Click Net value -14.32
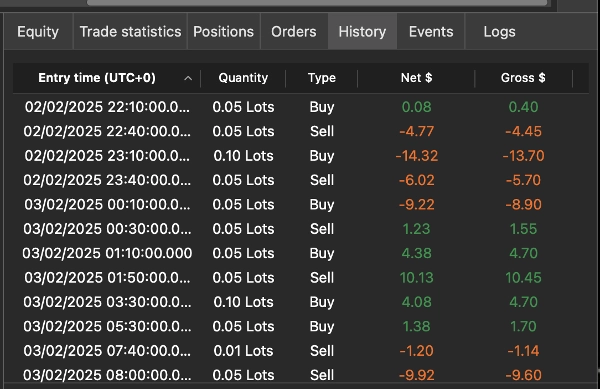The width and height of the screenshot is (600, 389). (416, 156)
